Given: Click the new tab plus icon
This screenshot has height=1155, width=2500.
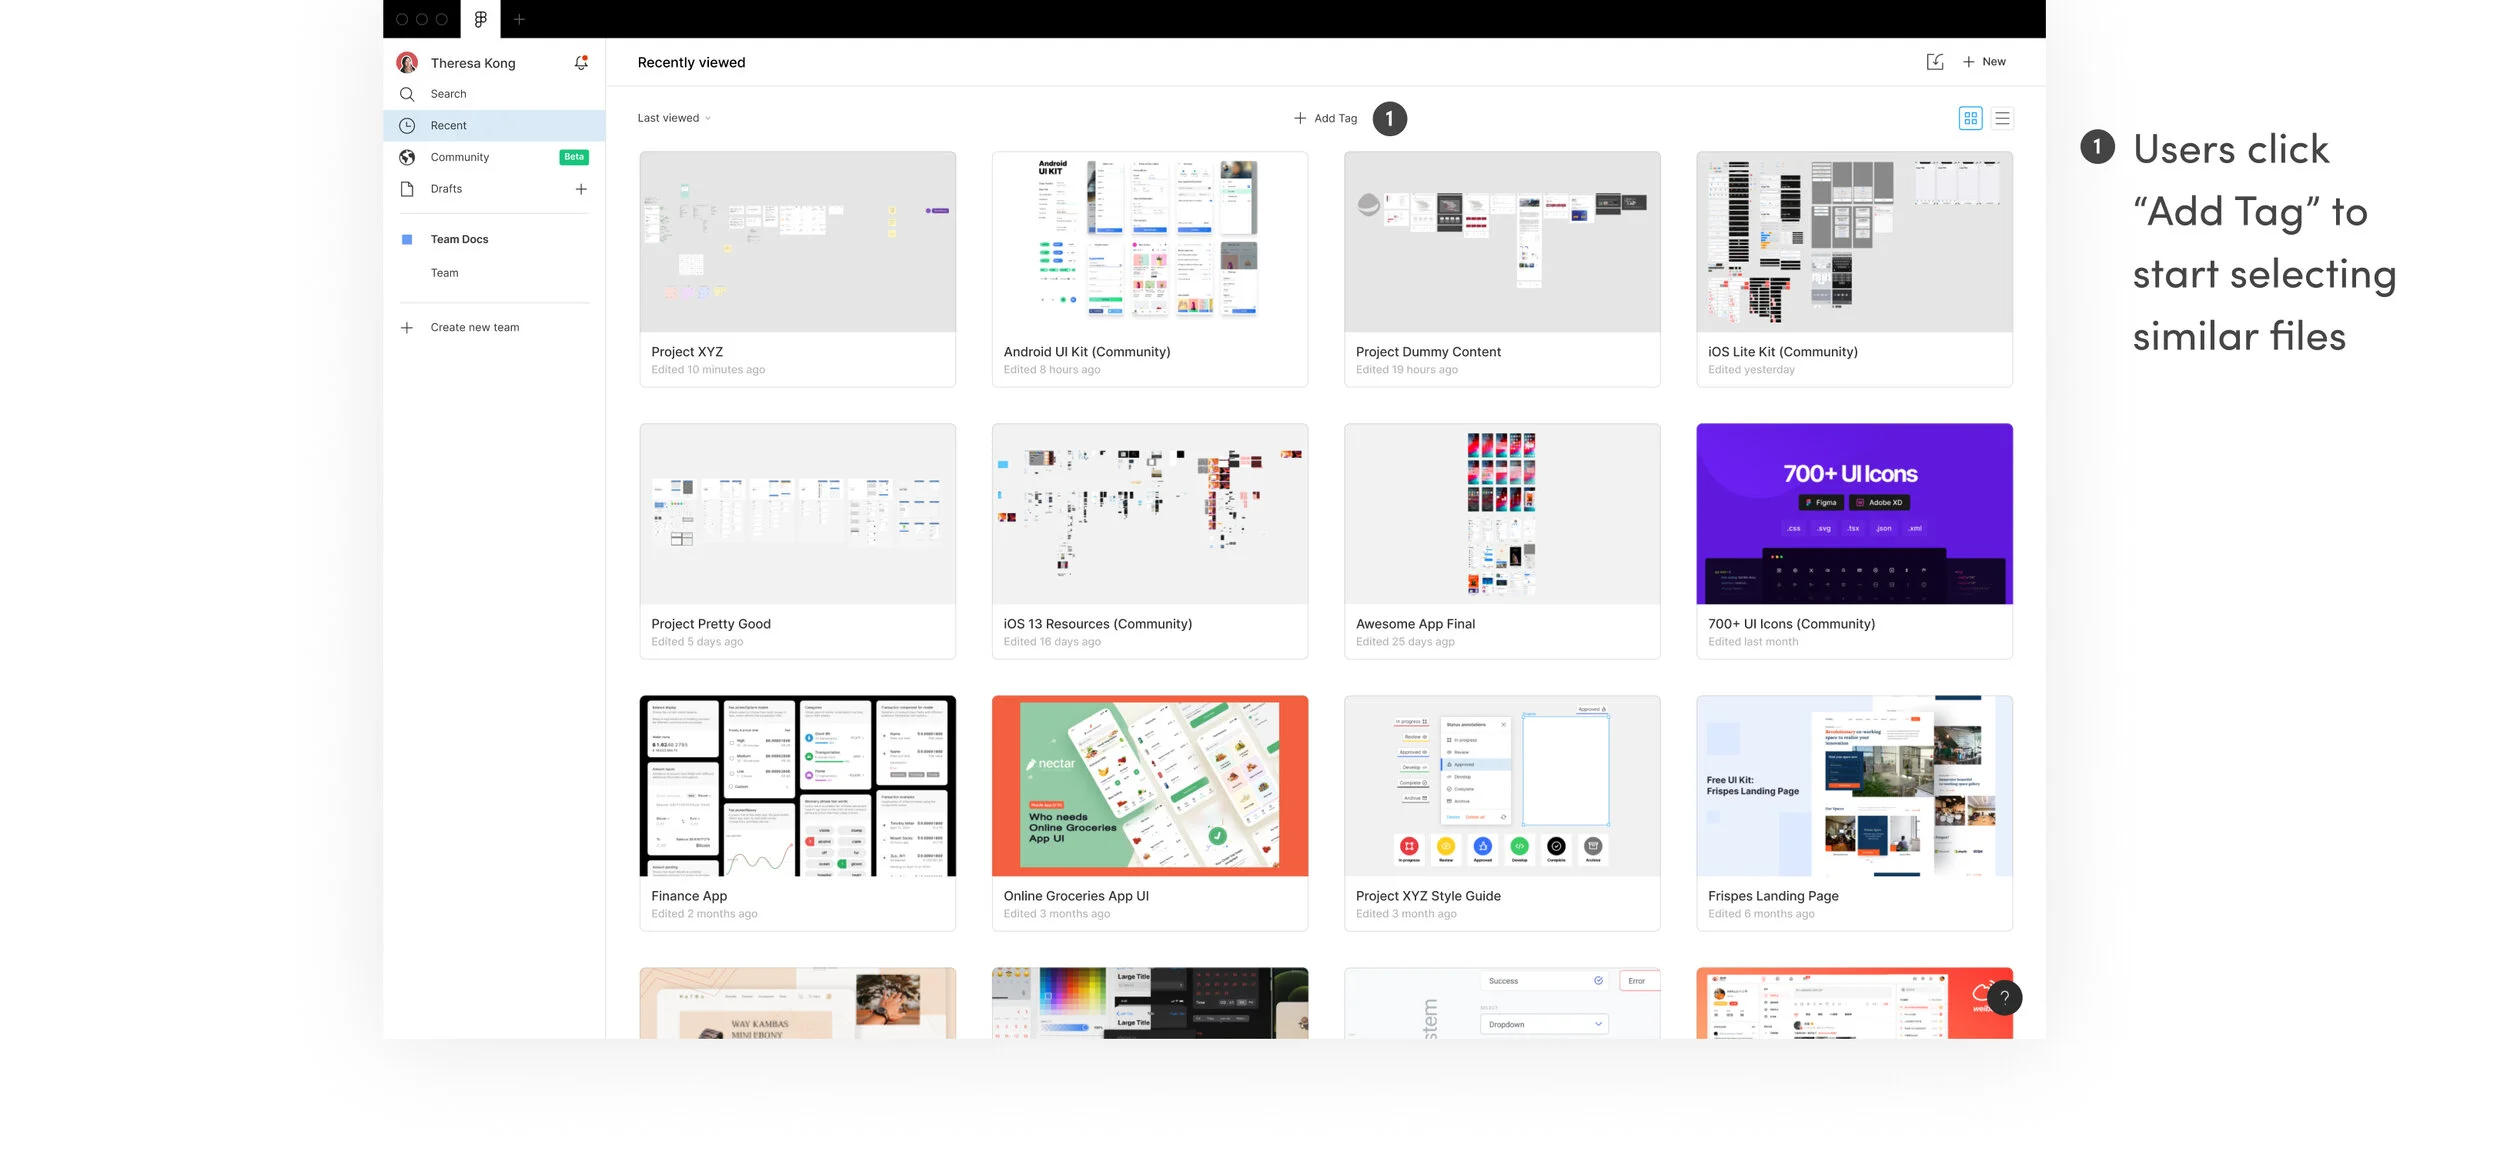Looking at the screenshot, I should click(x=519, y=19).
